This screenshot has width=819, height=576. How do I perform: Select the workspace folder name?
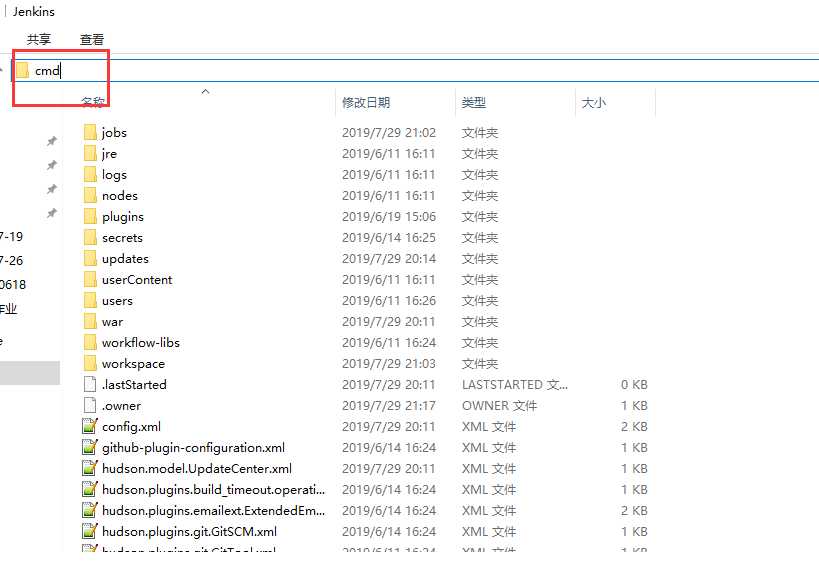(133, 364)
